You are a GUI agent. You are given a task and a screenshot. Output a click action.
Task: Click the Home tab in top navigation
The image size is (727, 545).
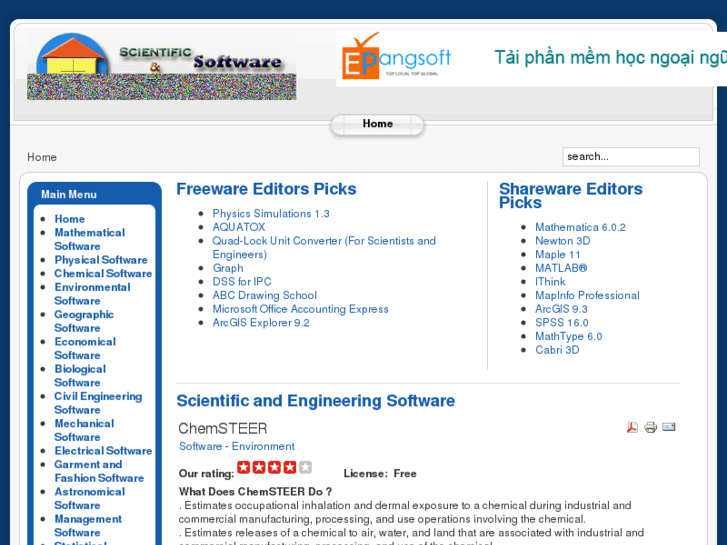[377, 124]
